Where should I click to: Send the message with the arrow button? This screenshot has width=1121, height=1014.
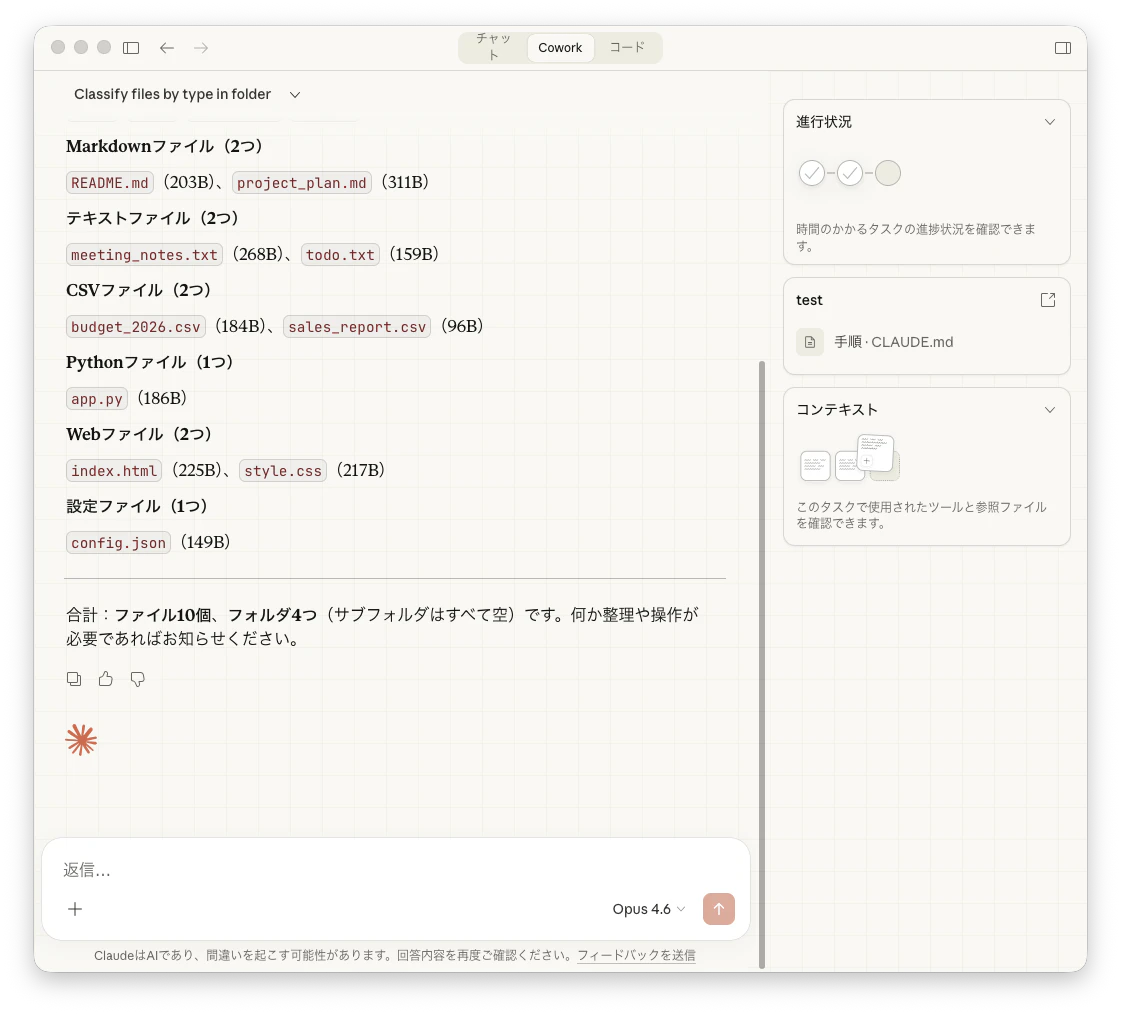click(x=718, y=909)
